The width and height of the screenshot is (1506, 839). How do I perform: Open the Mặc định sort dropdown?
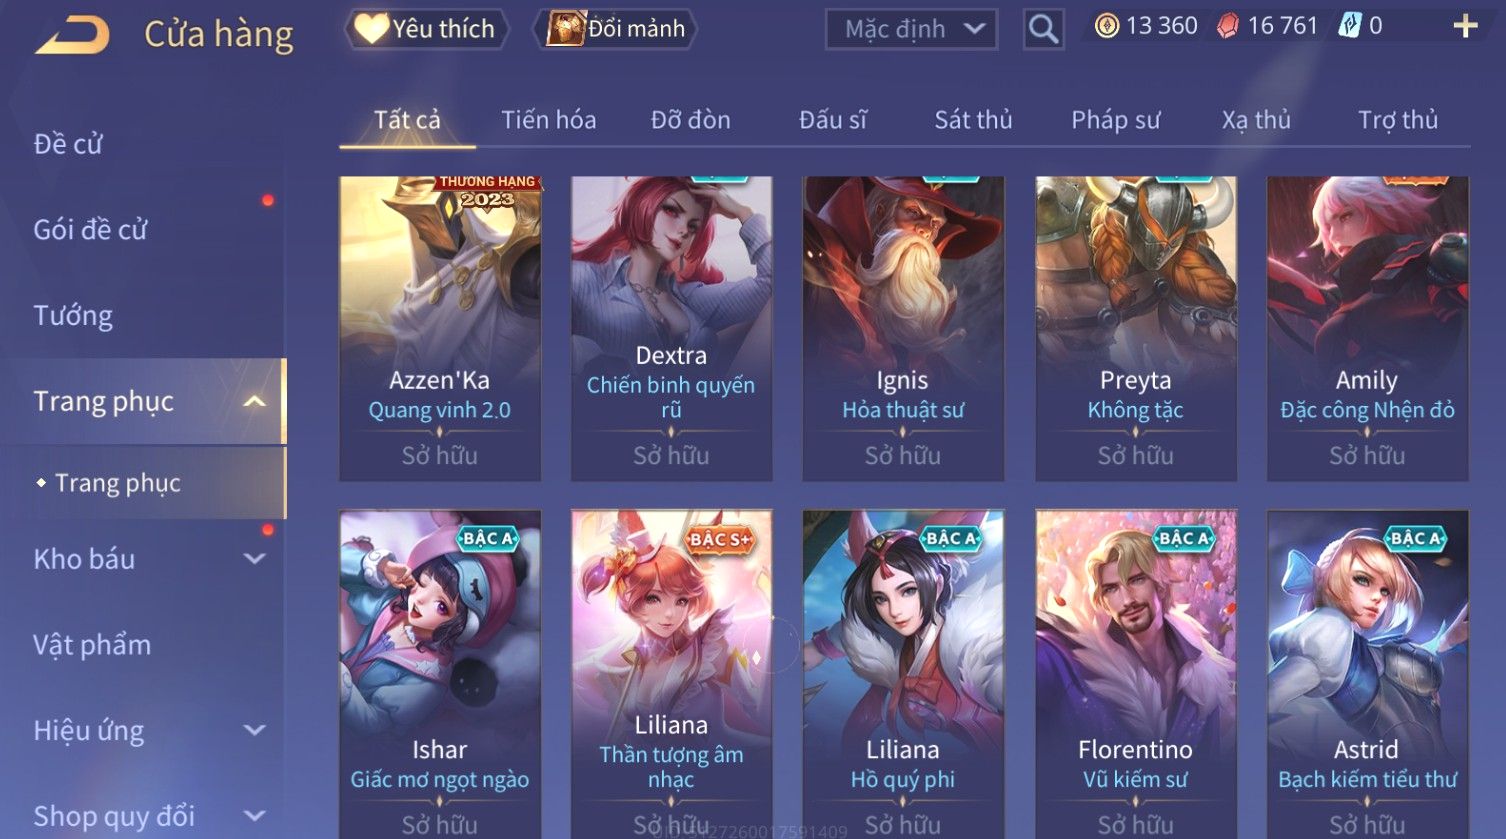(x=911, y=29)
